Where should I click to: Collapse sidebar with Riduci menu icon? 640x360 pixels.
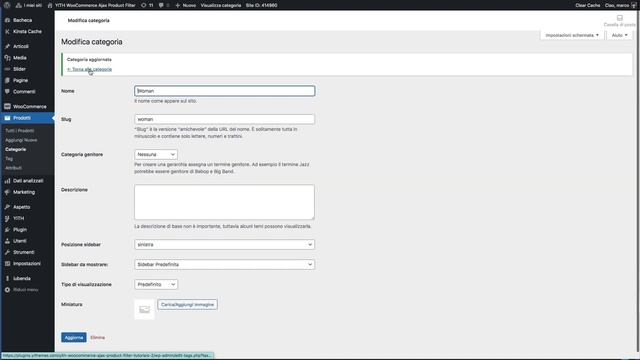[7, 290]
